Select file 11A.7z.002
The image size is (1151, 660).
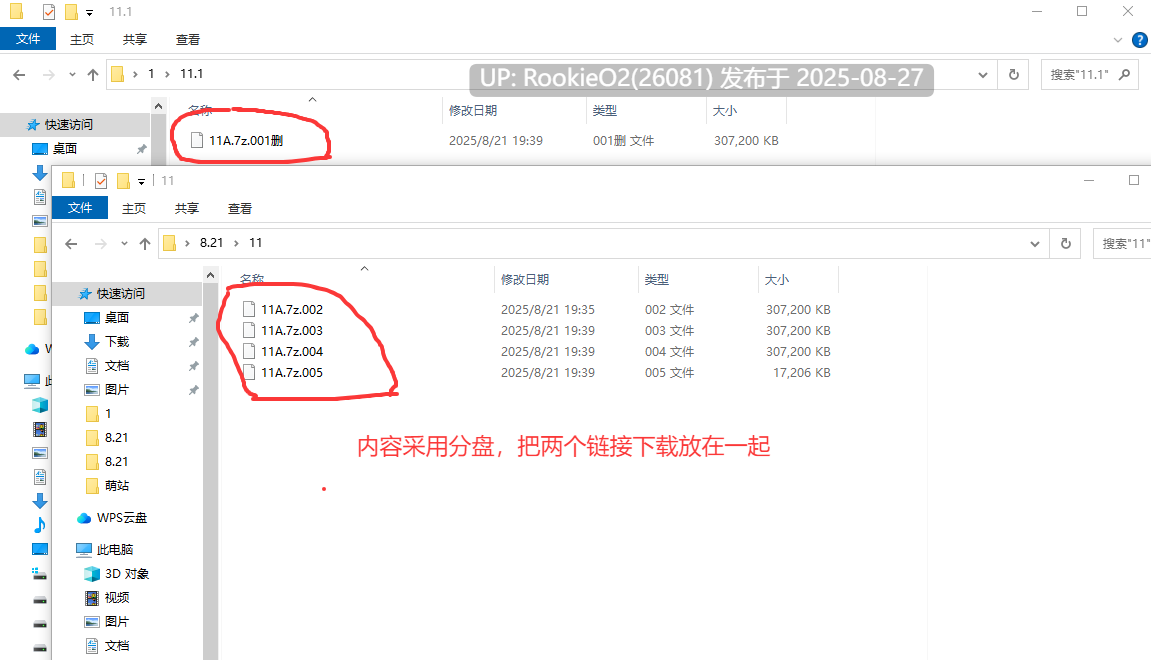tap(291, 310)
